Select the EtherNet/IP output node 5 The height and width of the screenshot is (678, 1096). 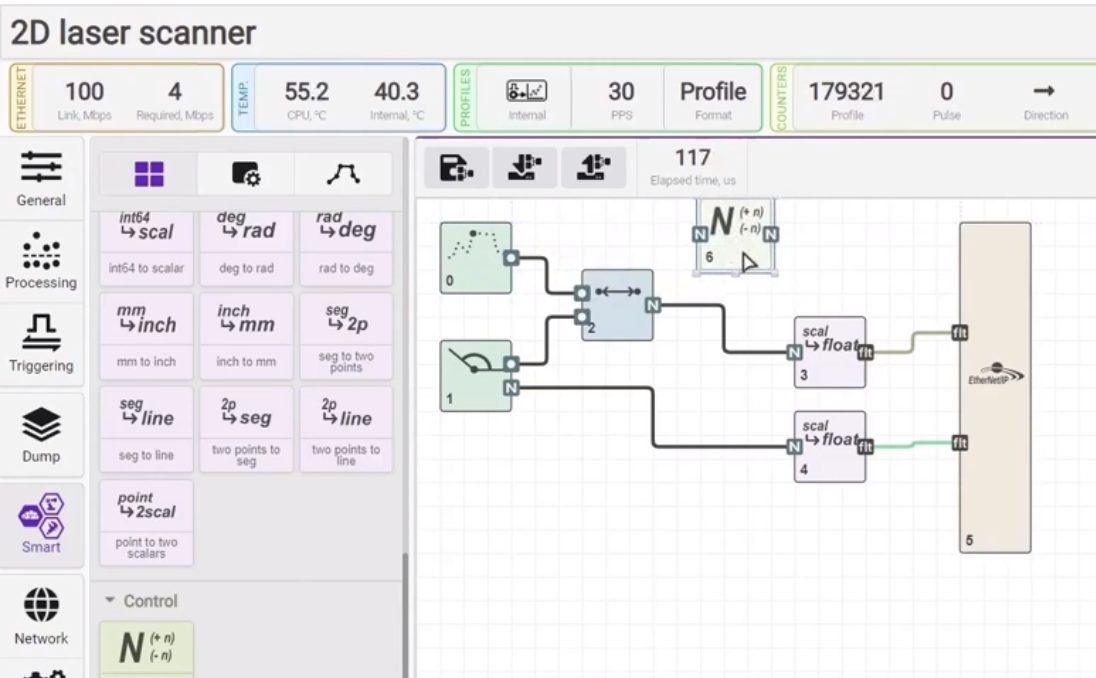(995, 388)
